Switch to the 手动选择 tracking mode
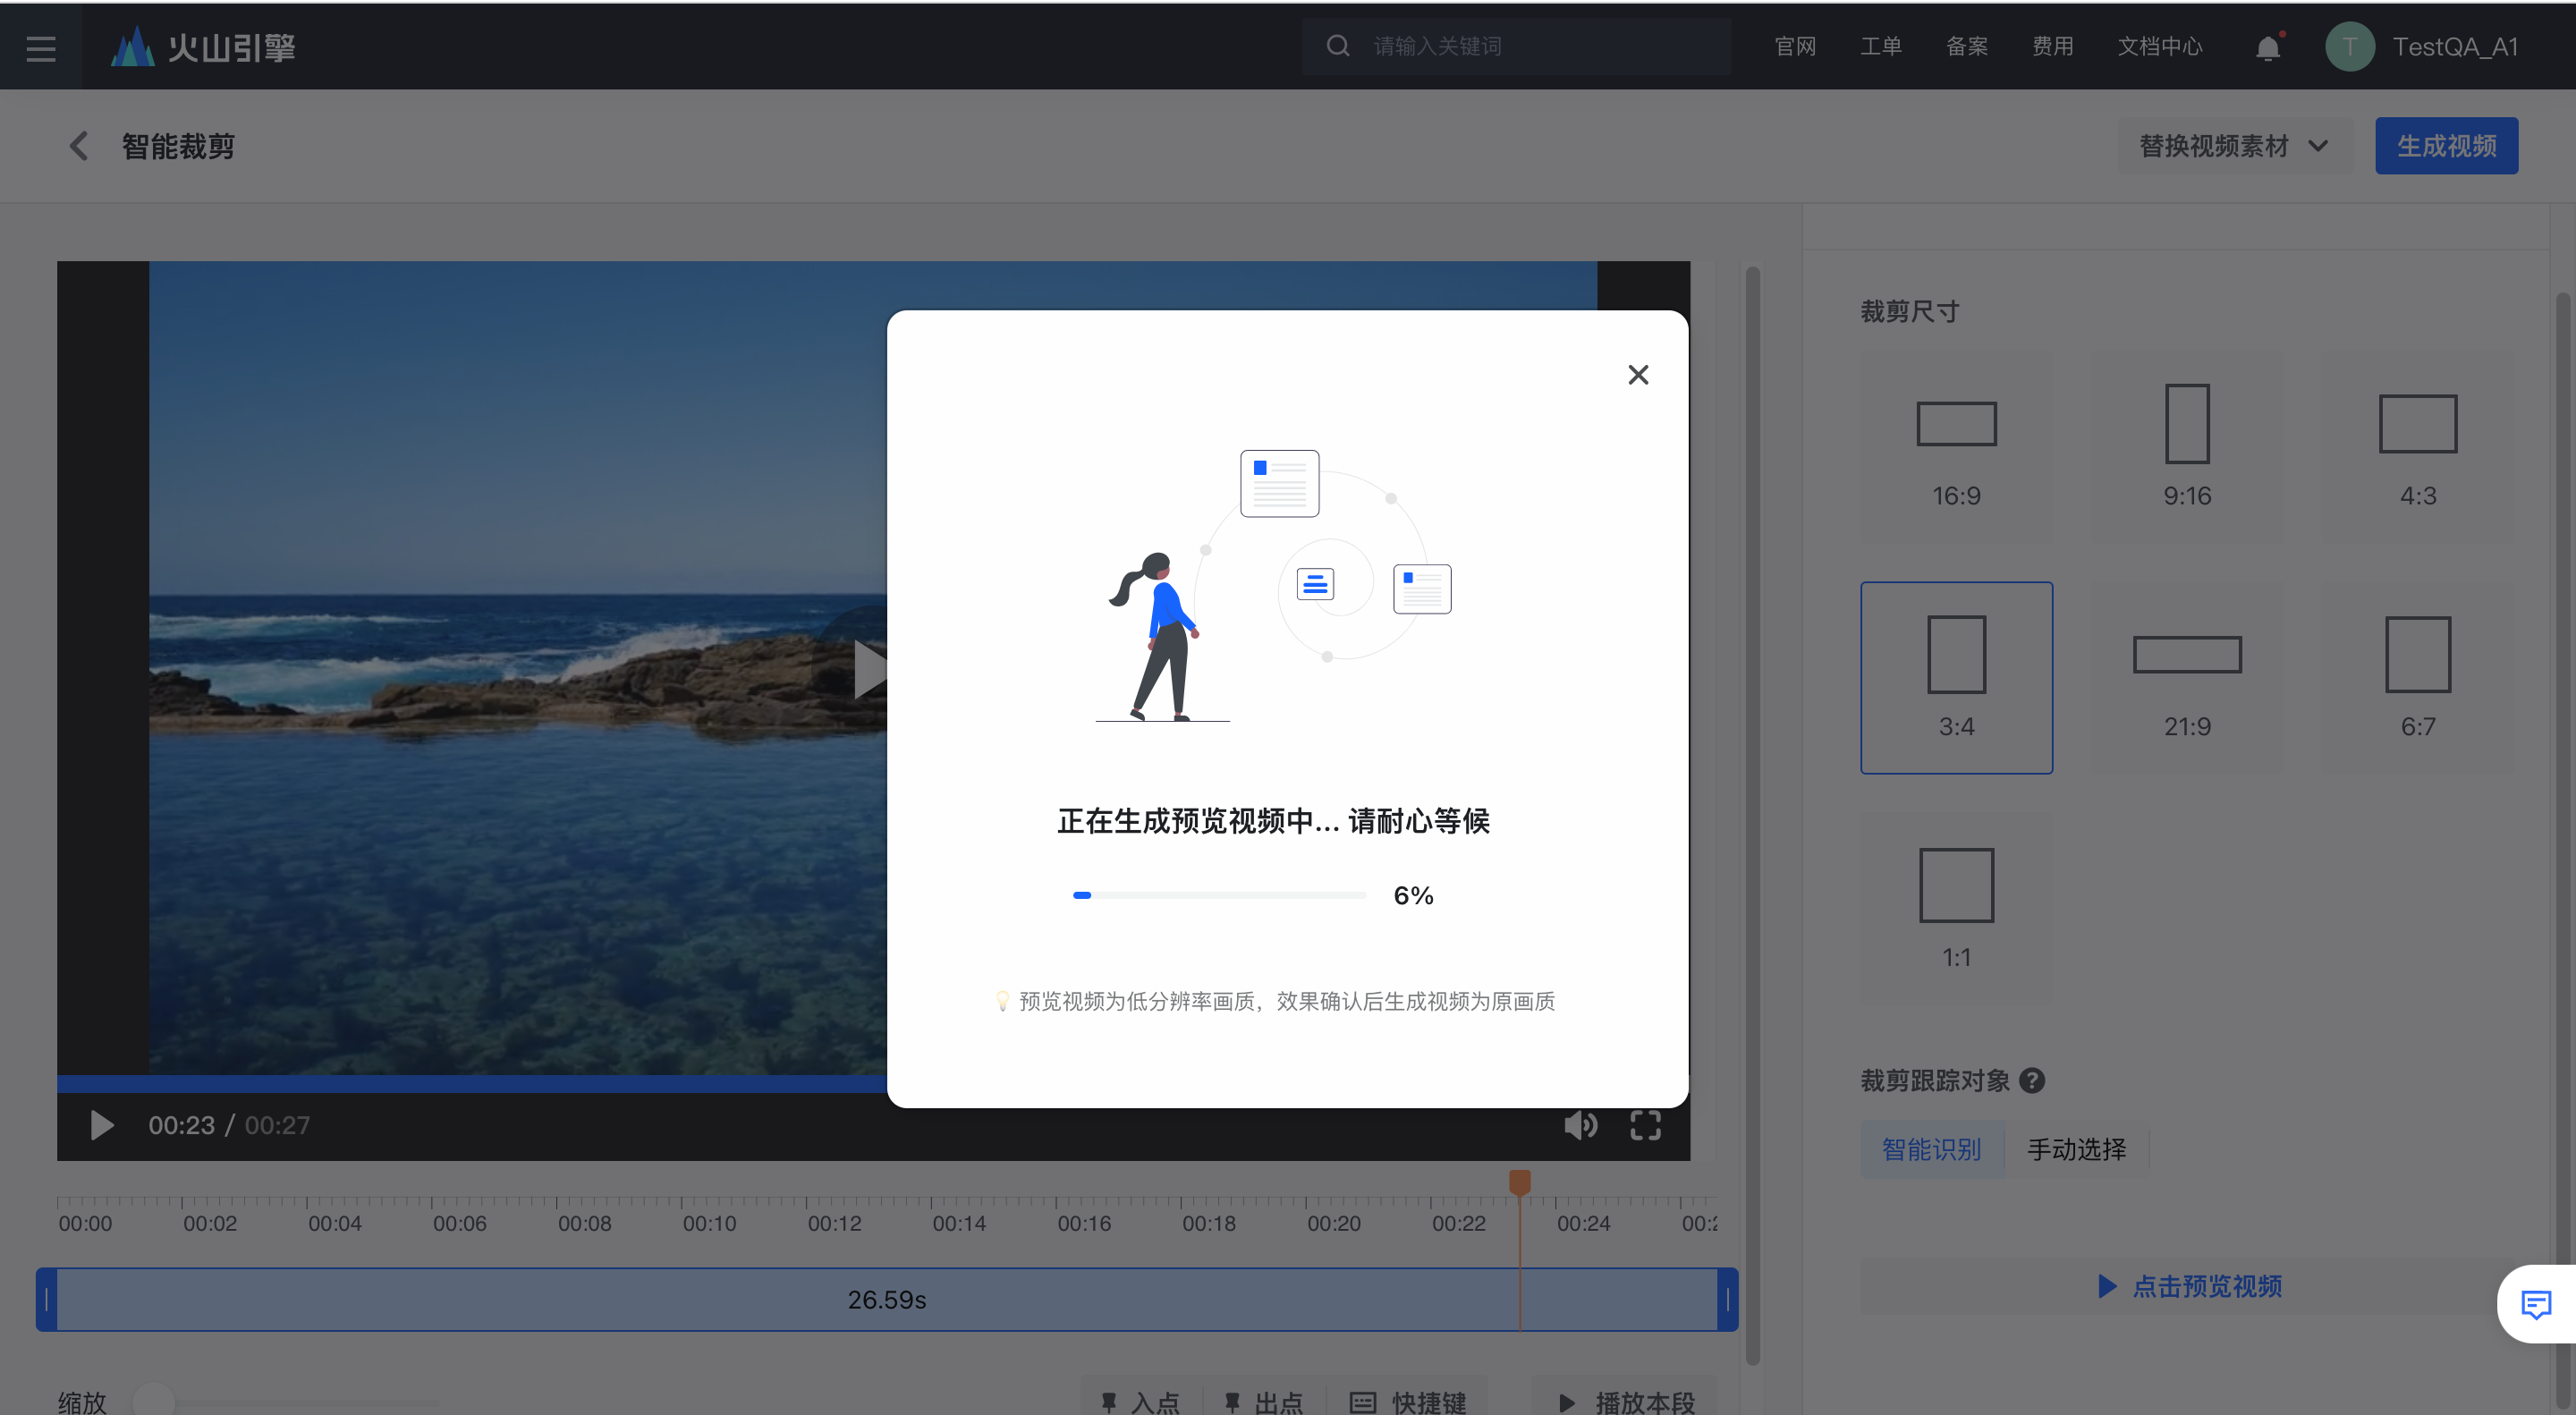This screenshot has height=1415, width=2576. click(x=2076, y=1150)
